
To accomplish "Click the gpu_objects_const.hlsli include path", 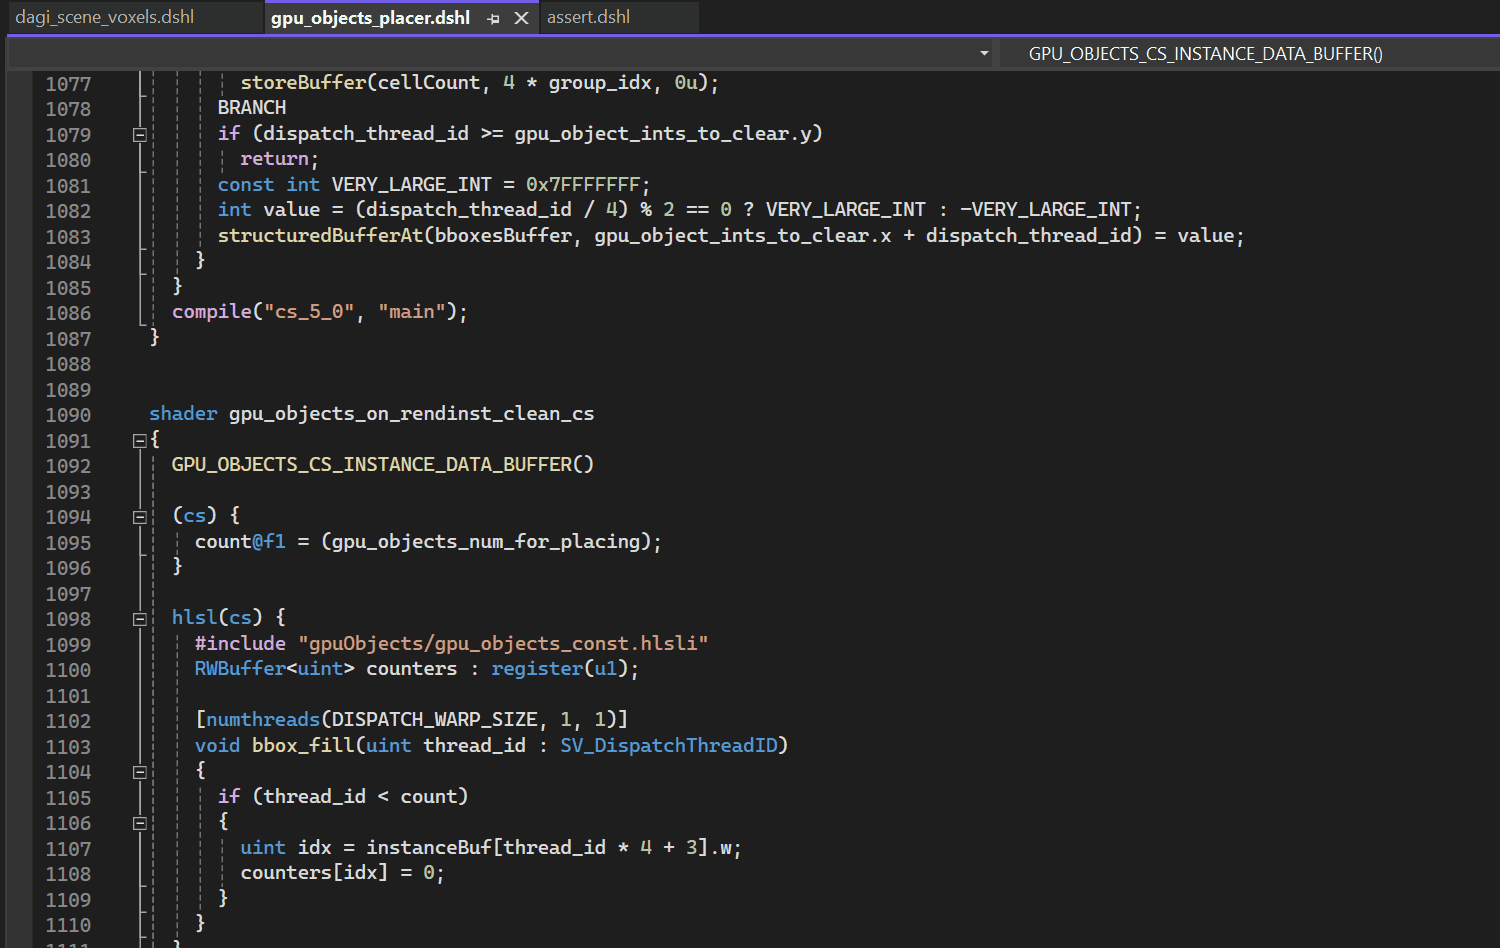I will 502,643.
